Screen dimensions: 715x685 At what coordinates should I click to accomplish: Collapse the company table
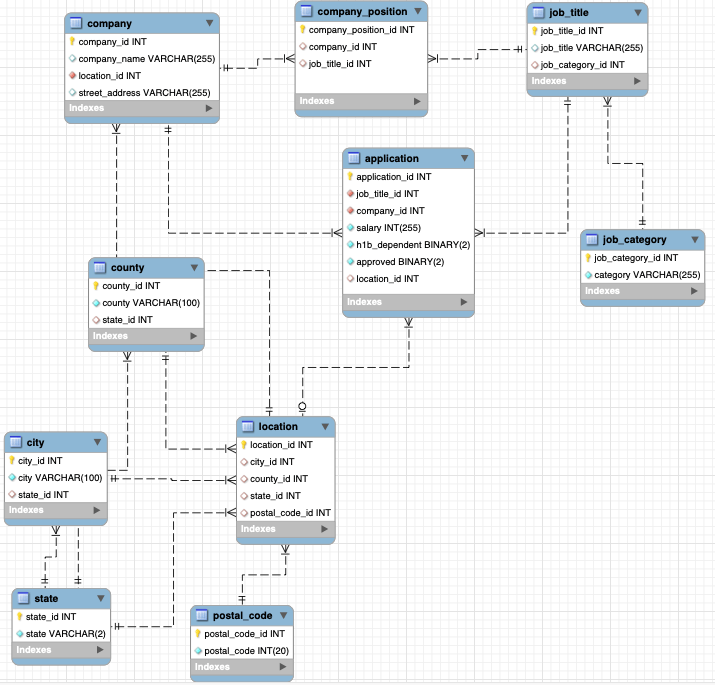(209, 23)
